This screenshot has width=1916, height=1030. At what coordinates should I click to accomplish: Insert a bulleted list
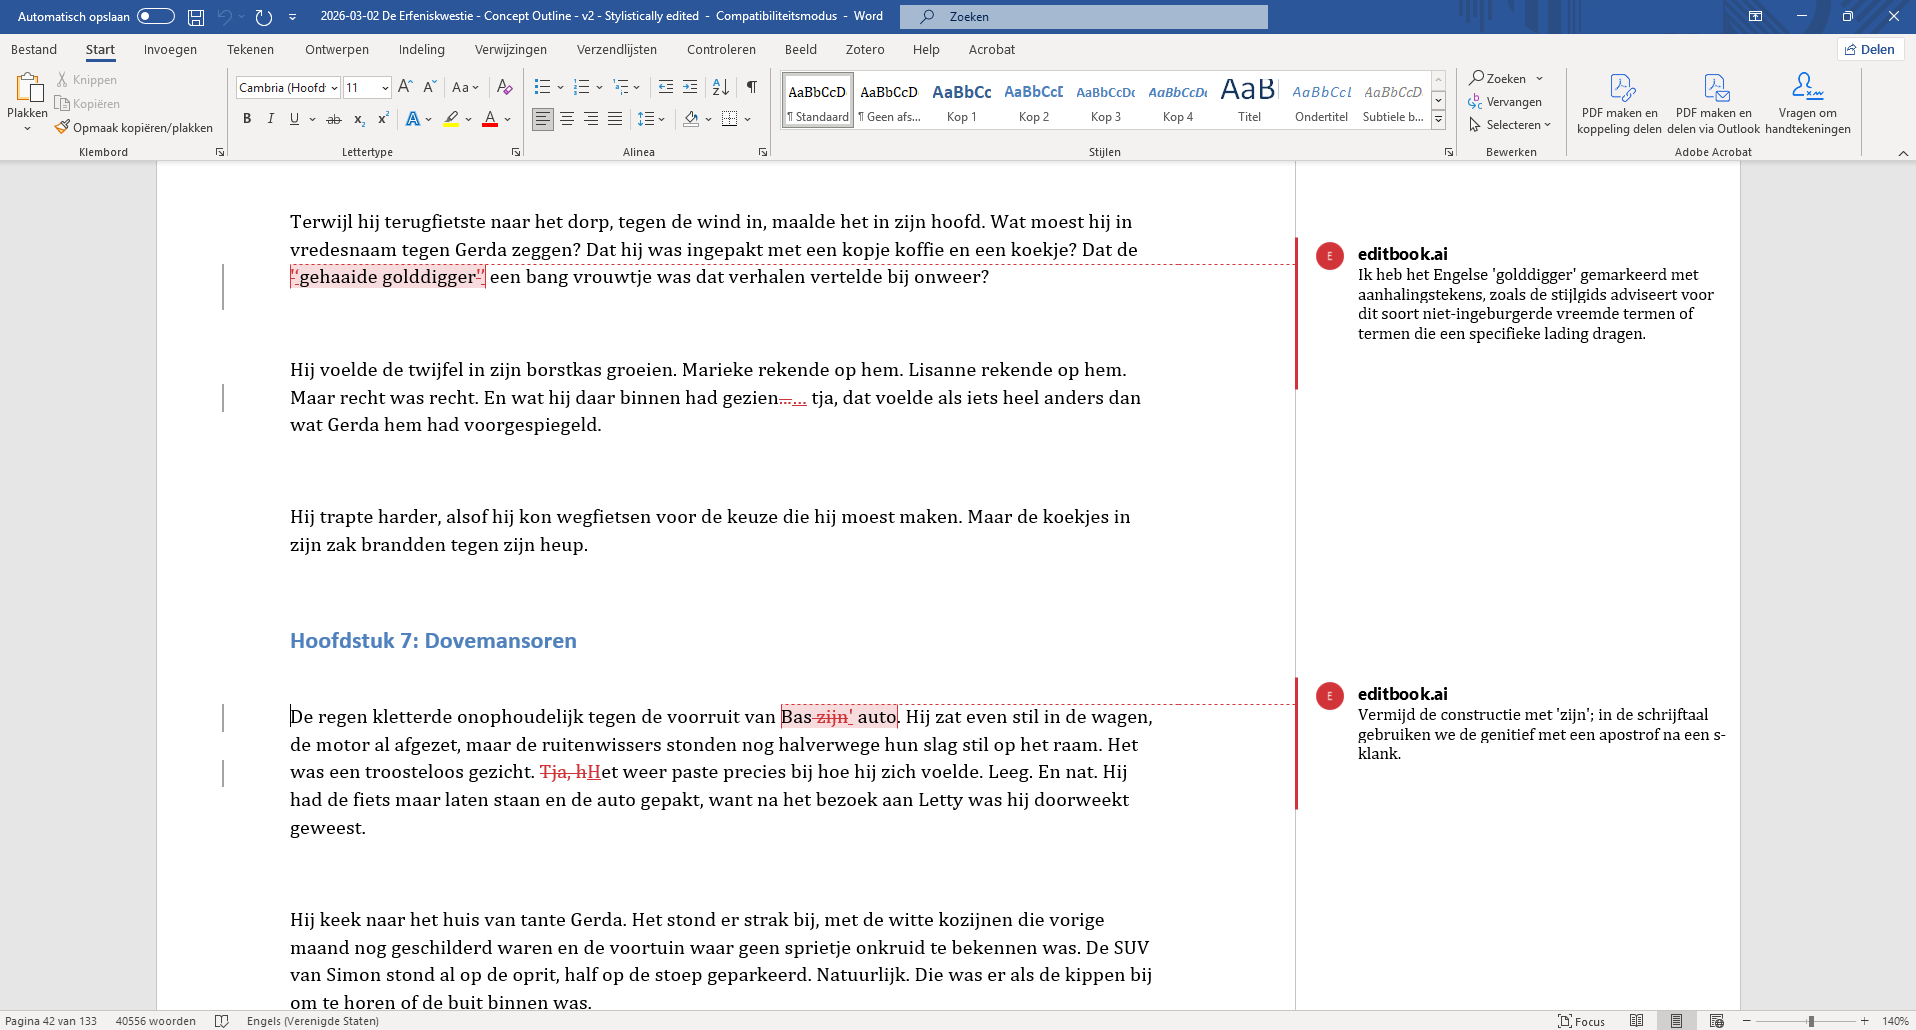(542, 88)
